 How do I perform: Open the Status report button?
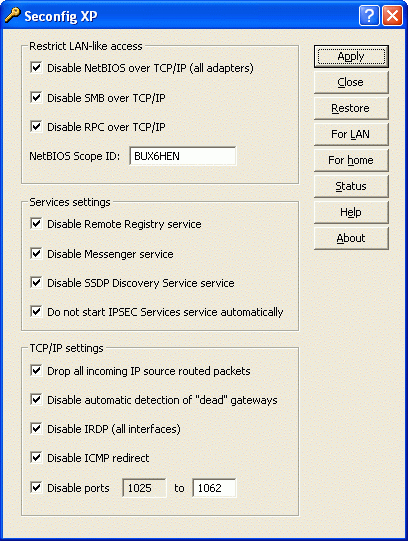[x=351, y=186]
